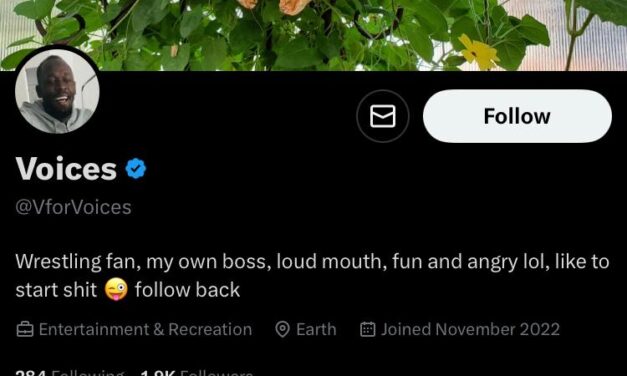Click Joined November 2022 text

[470, 330]
